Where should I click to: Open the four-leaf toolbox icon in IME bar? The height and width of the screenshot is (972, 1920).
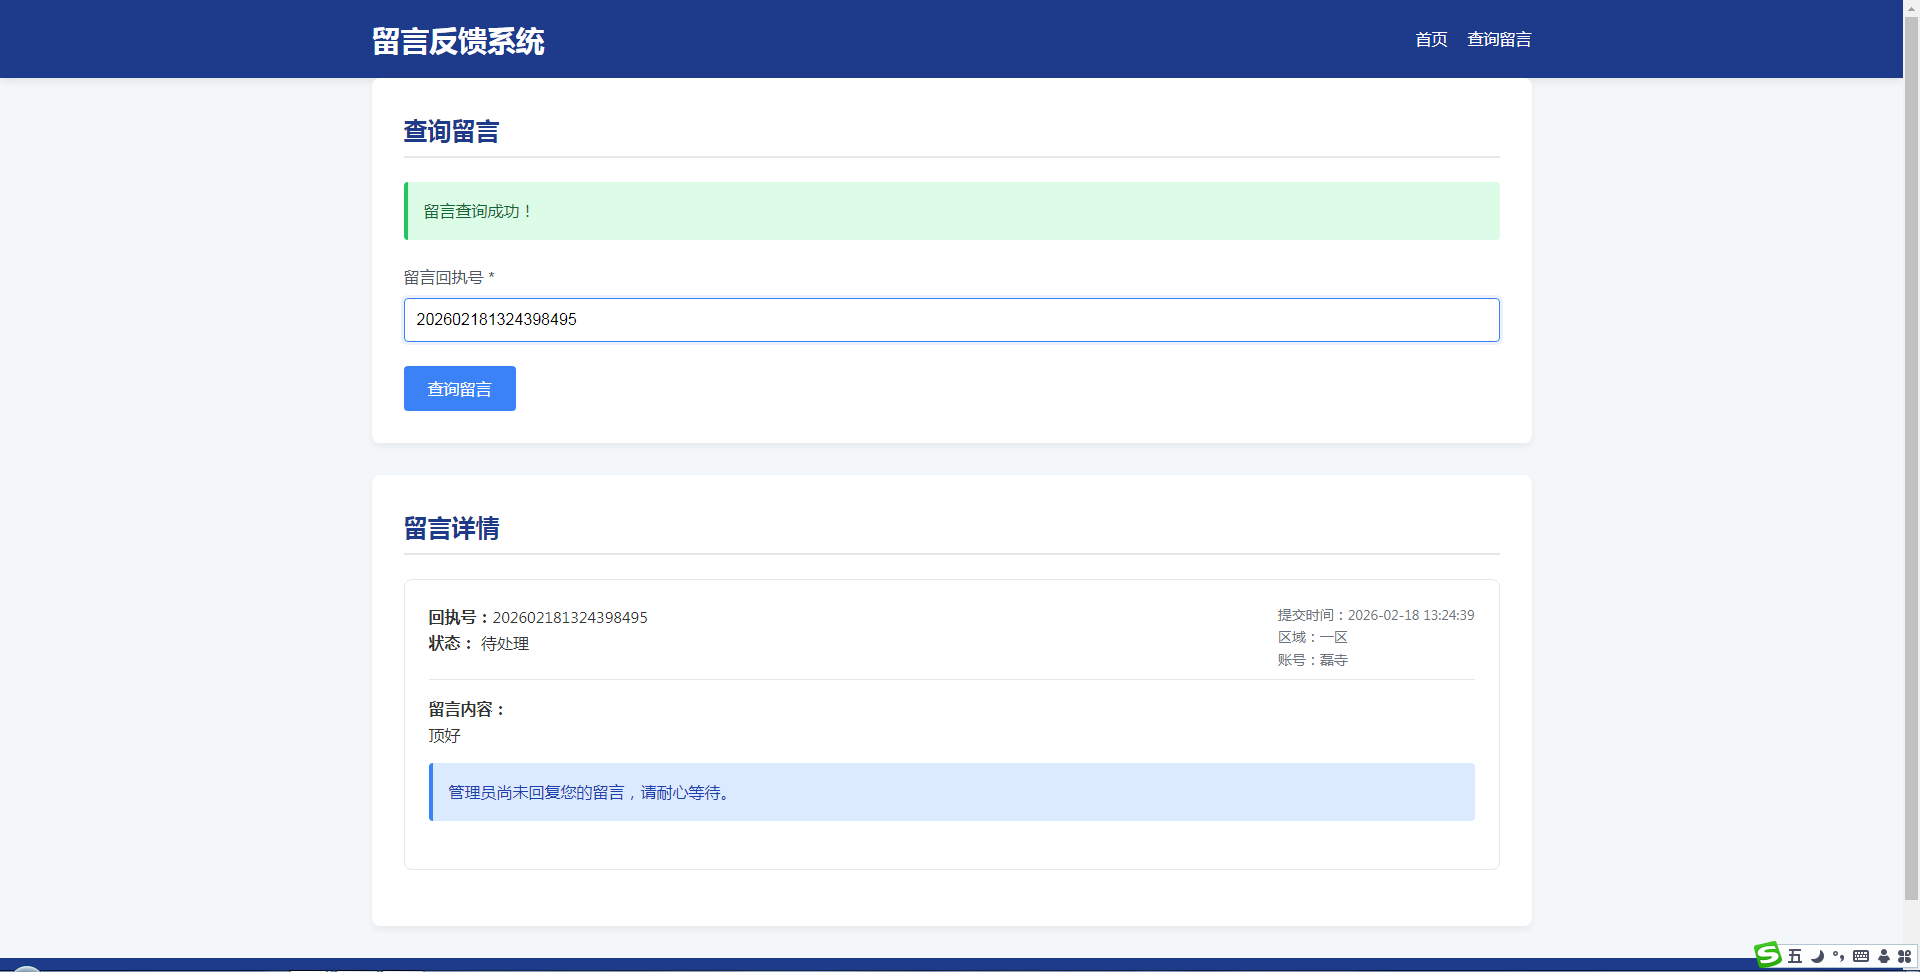(1905, 956)
